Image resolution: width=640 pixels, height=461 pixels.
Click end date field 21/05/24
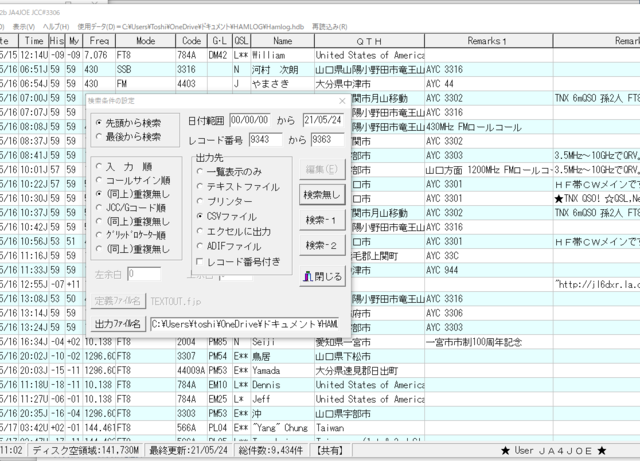pos(323,120)
